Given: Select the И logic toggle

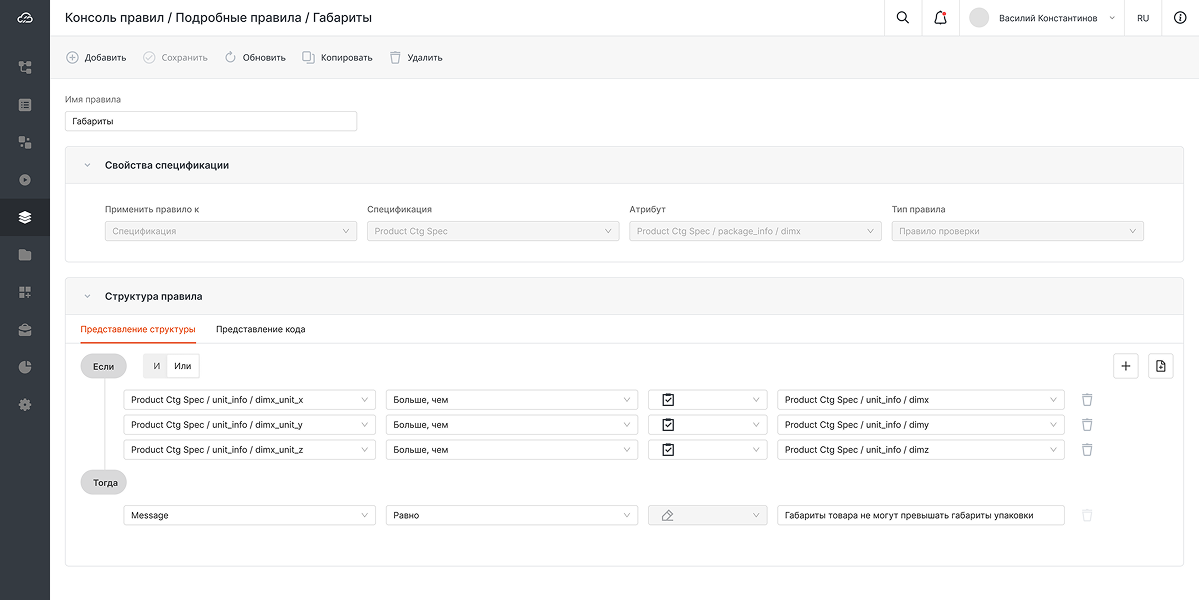Looking at the screenshot, I should click(156, 367).
